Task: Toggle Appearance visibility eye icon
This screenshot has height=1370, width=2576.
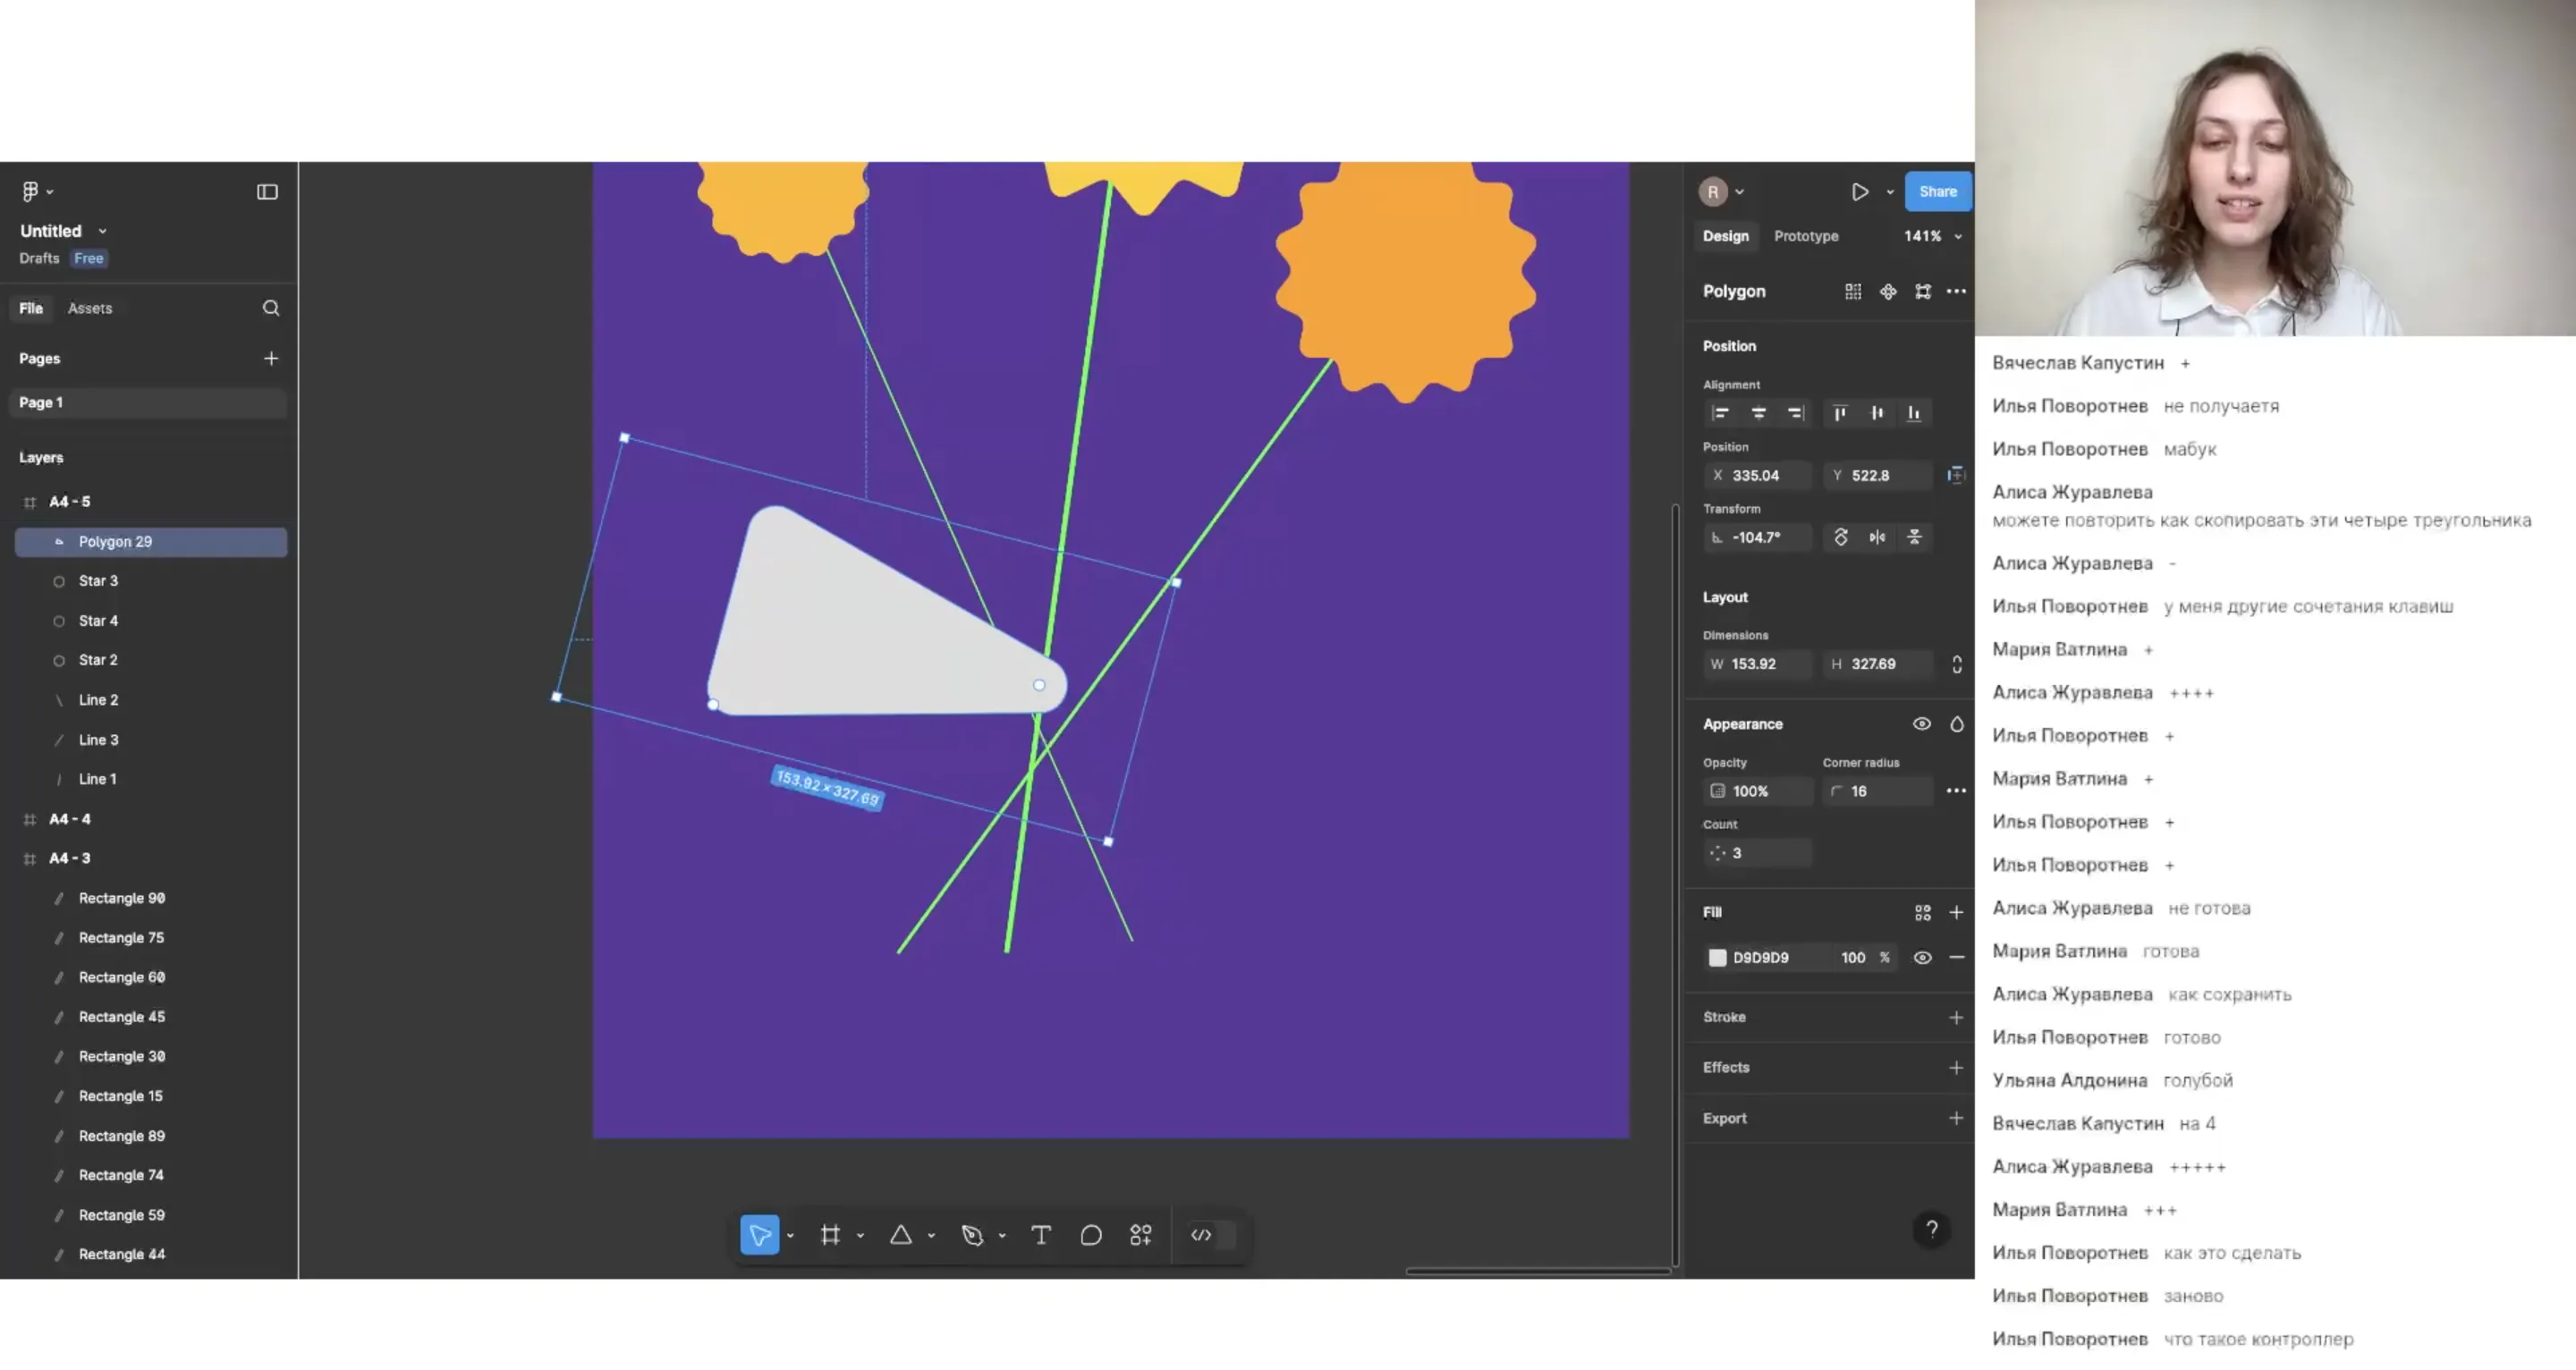Action: click(1921, 724)
